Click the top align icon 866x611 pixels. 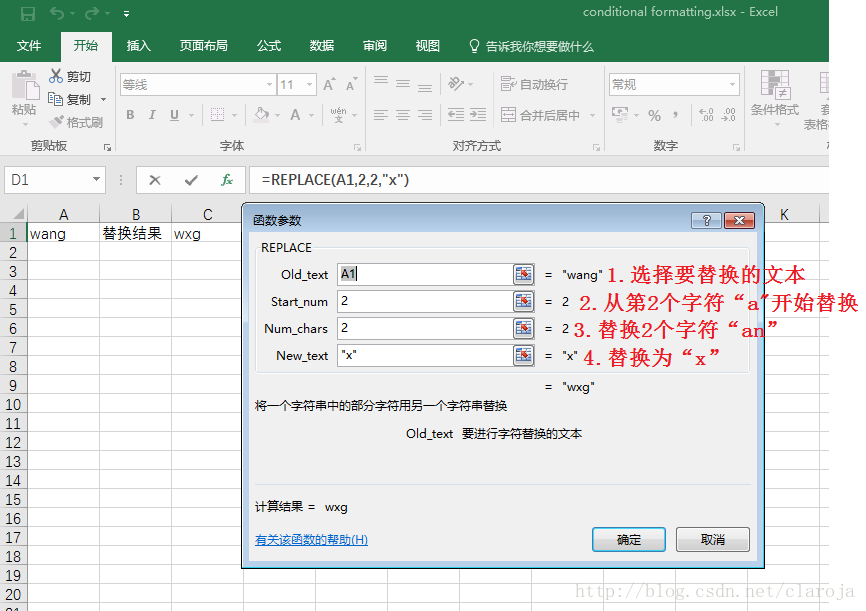coord(381,83)
